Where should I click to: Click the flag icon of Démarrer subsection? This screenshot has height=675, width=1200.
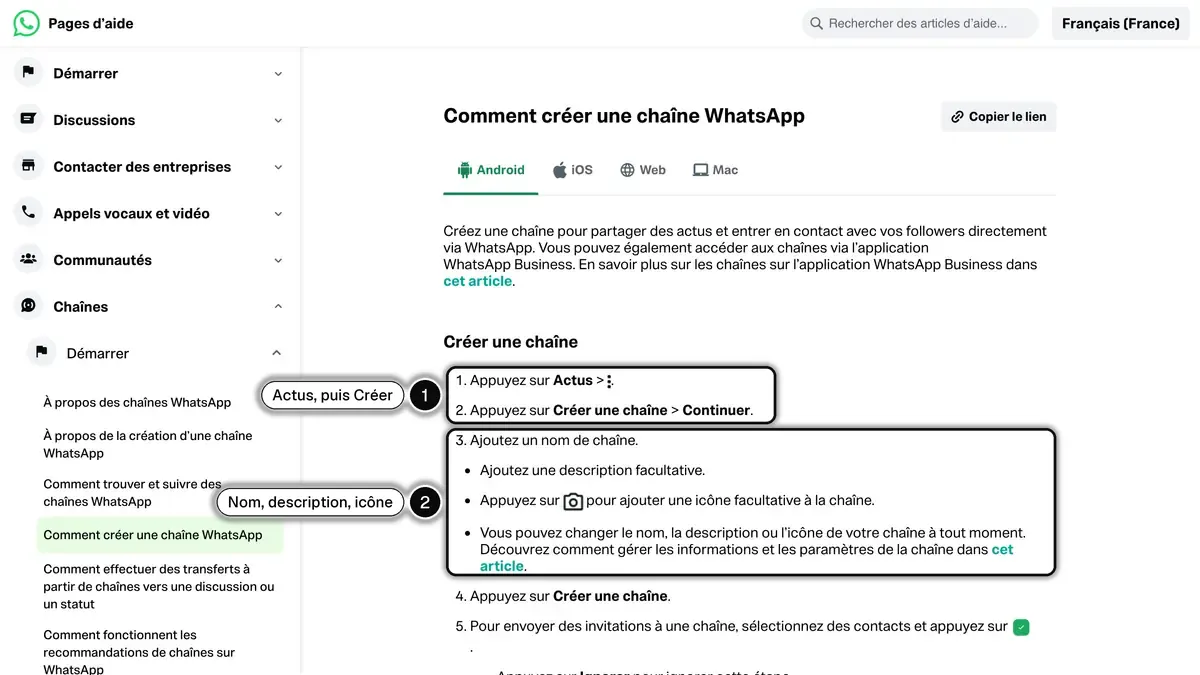tap(41, 352)
